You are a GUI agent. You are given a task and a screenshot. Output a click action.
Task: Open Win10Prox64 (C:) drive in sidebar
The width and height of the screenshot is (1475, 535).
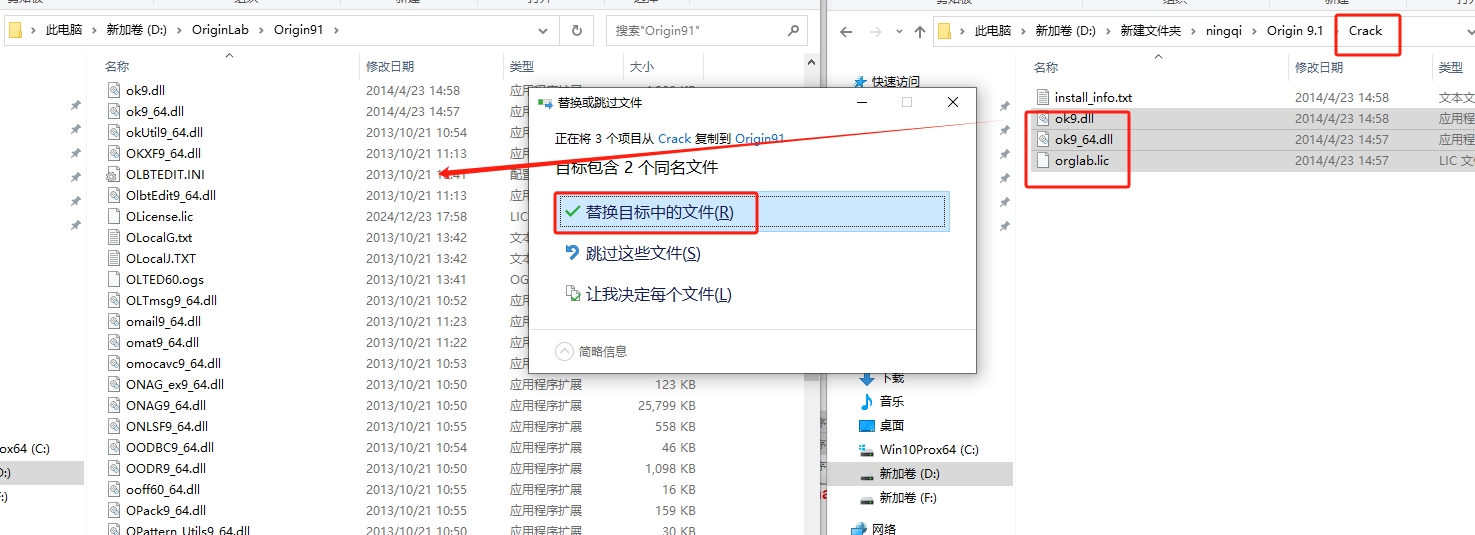[929, 449]
